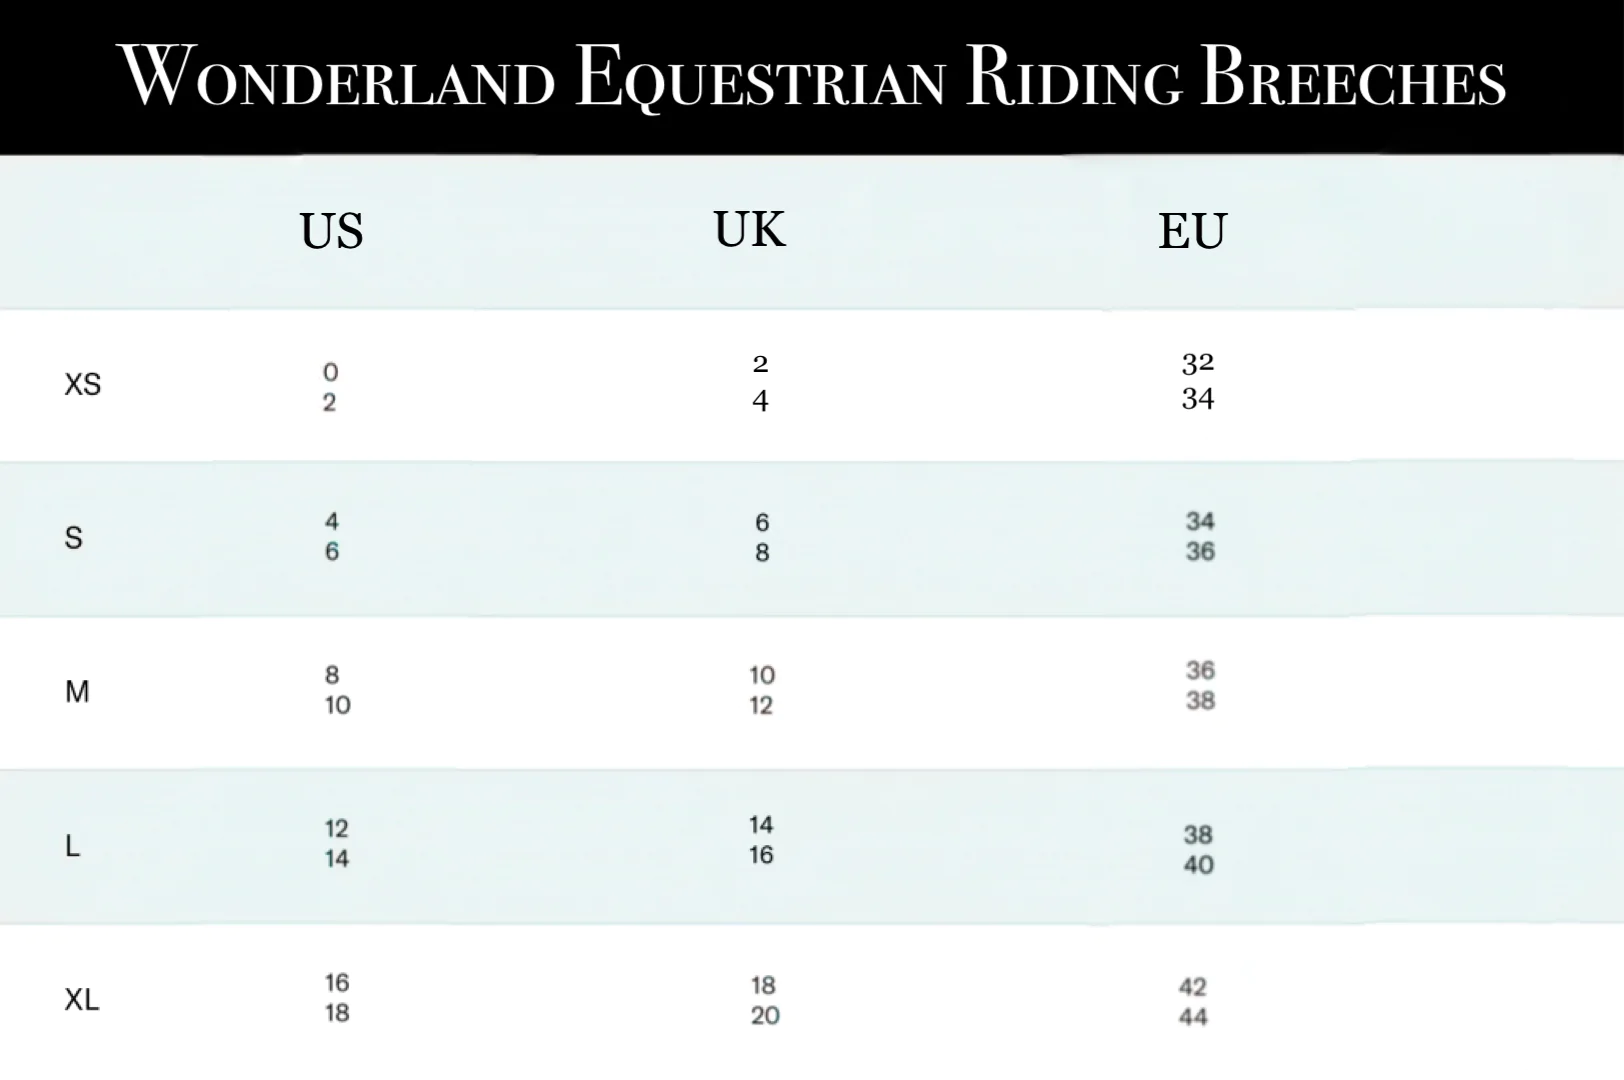Pick UK size 20 in XL row
Viewport: 1624px width, 1080px height.
tap(765, 1015)
